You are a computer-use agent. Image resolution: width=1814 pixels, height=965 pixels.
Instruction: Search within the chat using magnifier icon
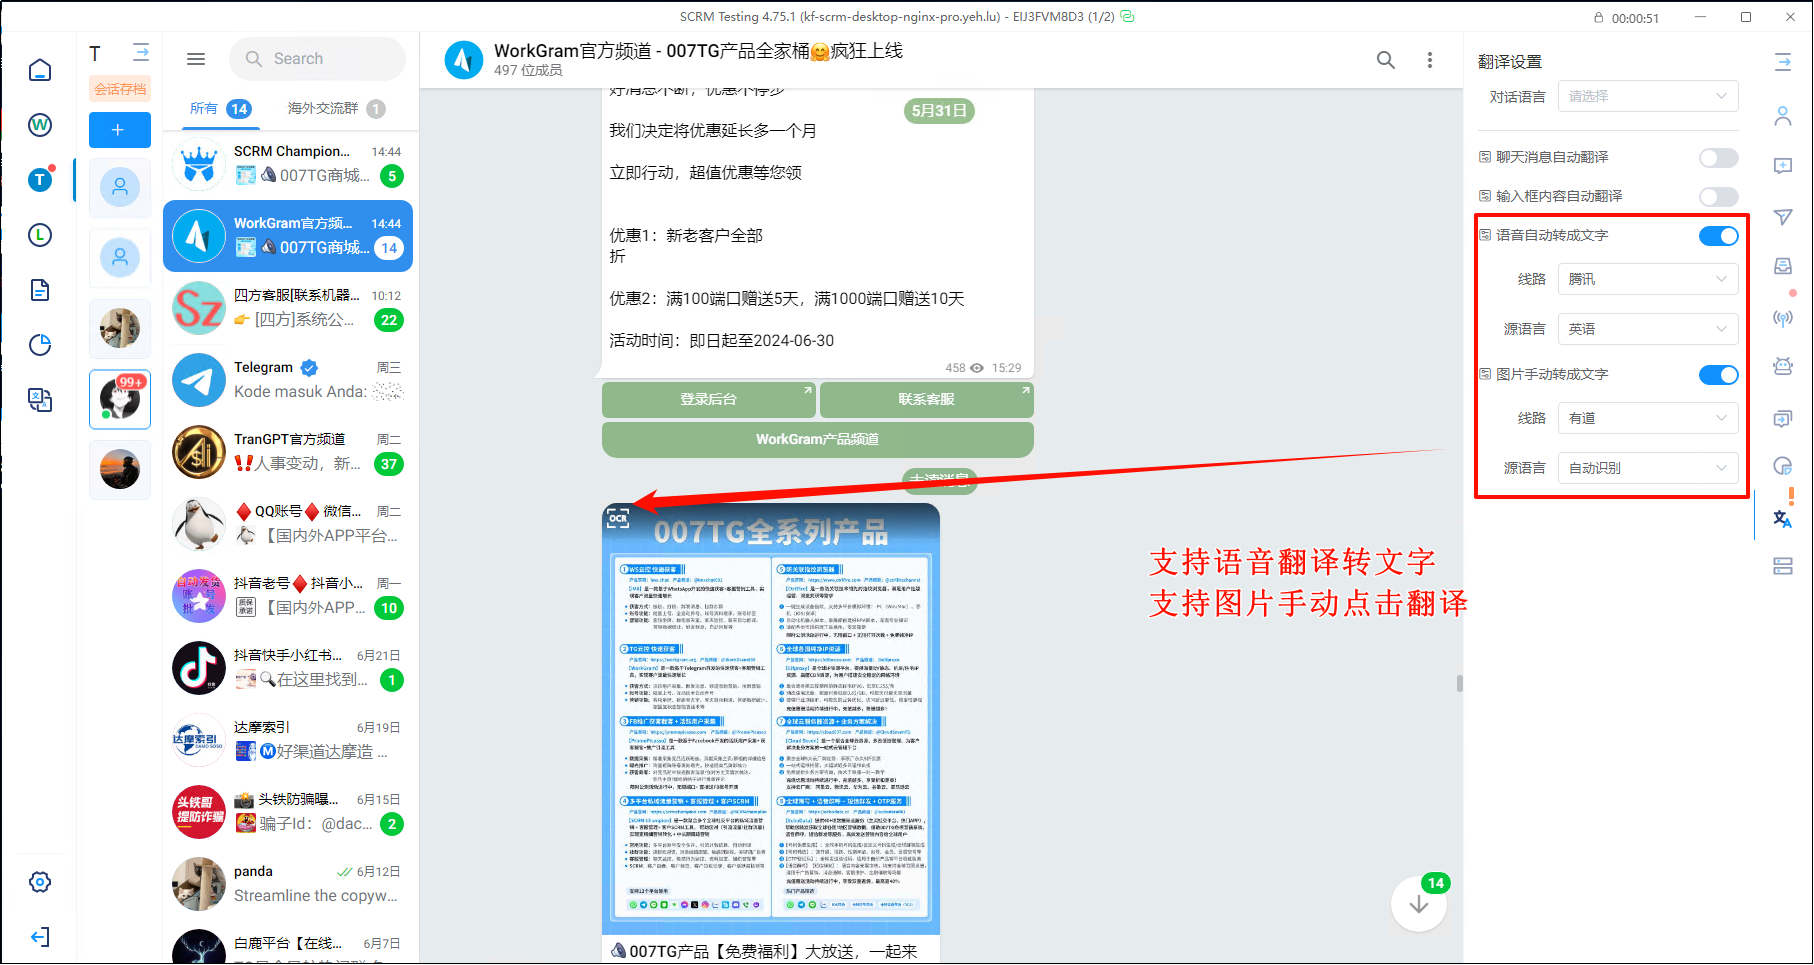[x=1386, y=60]
